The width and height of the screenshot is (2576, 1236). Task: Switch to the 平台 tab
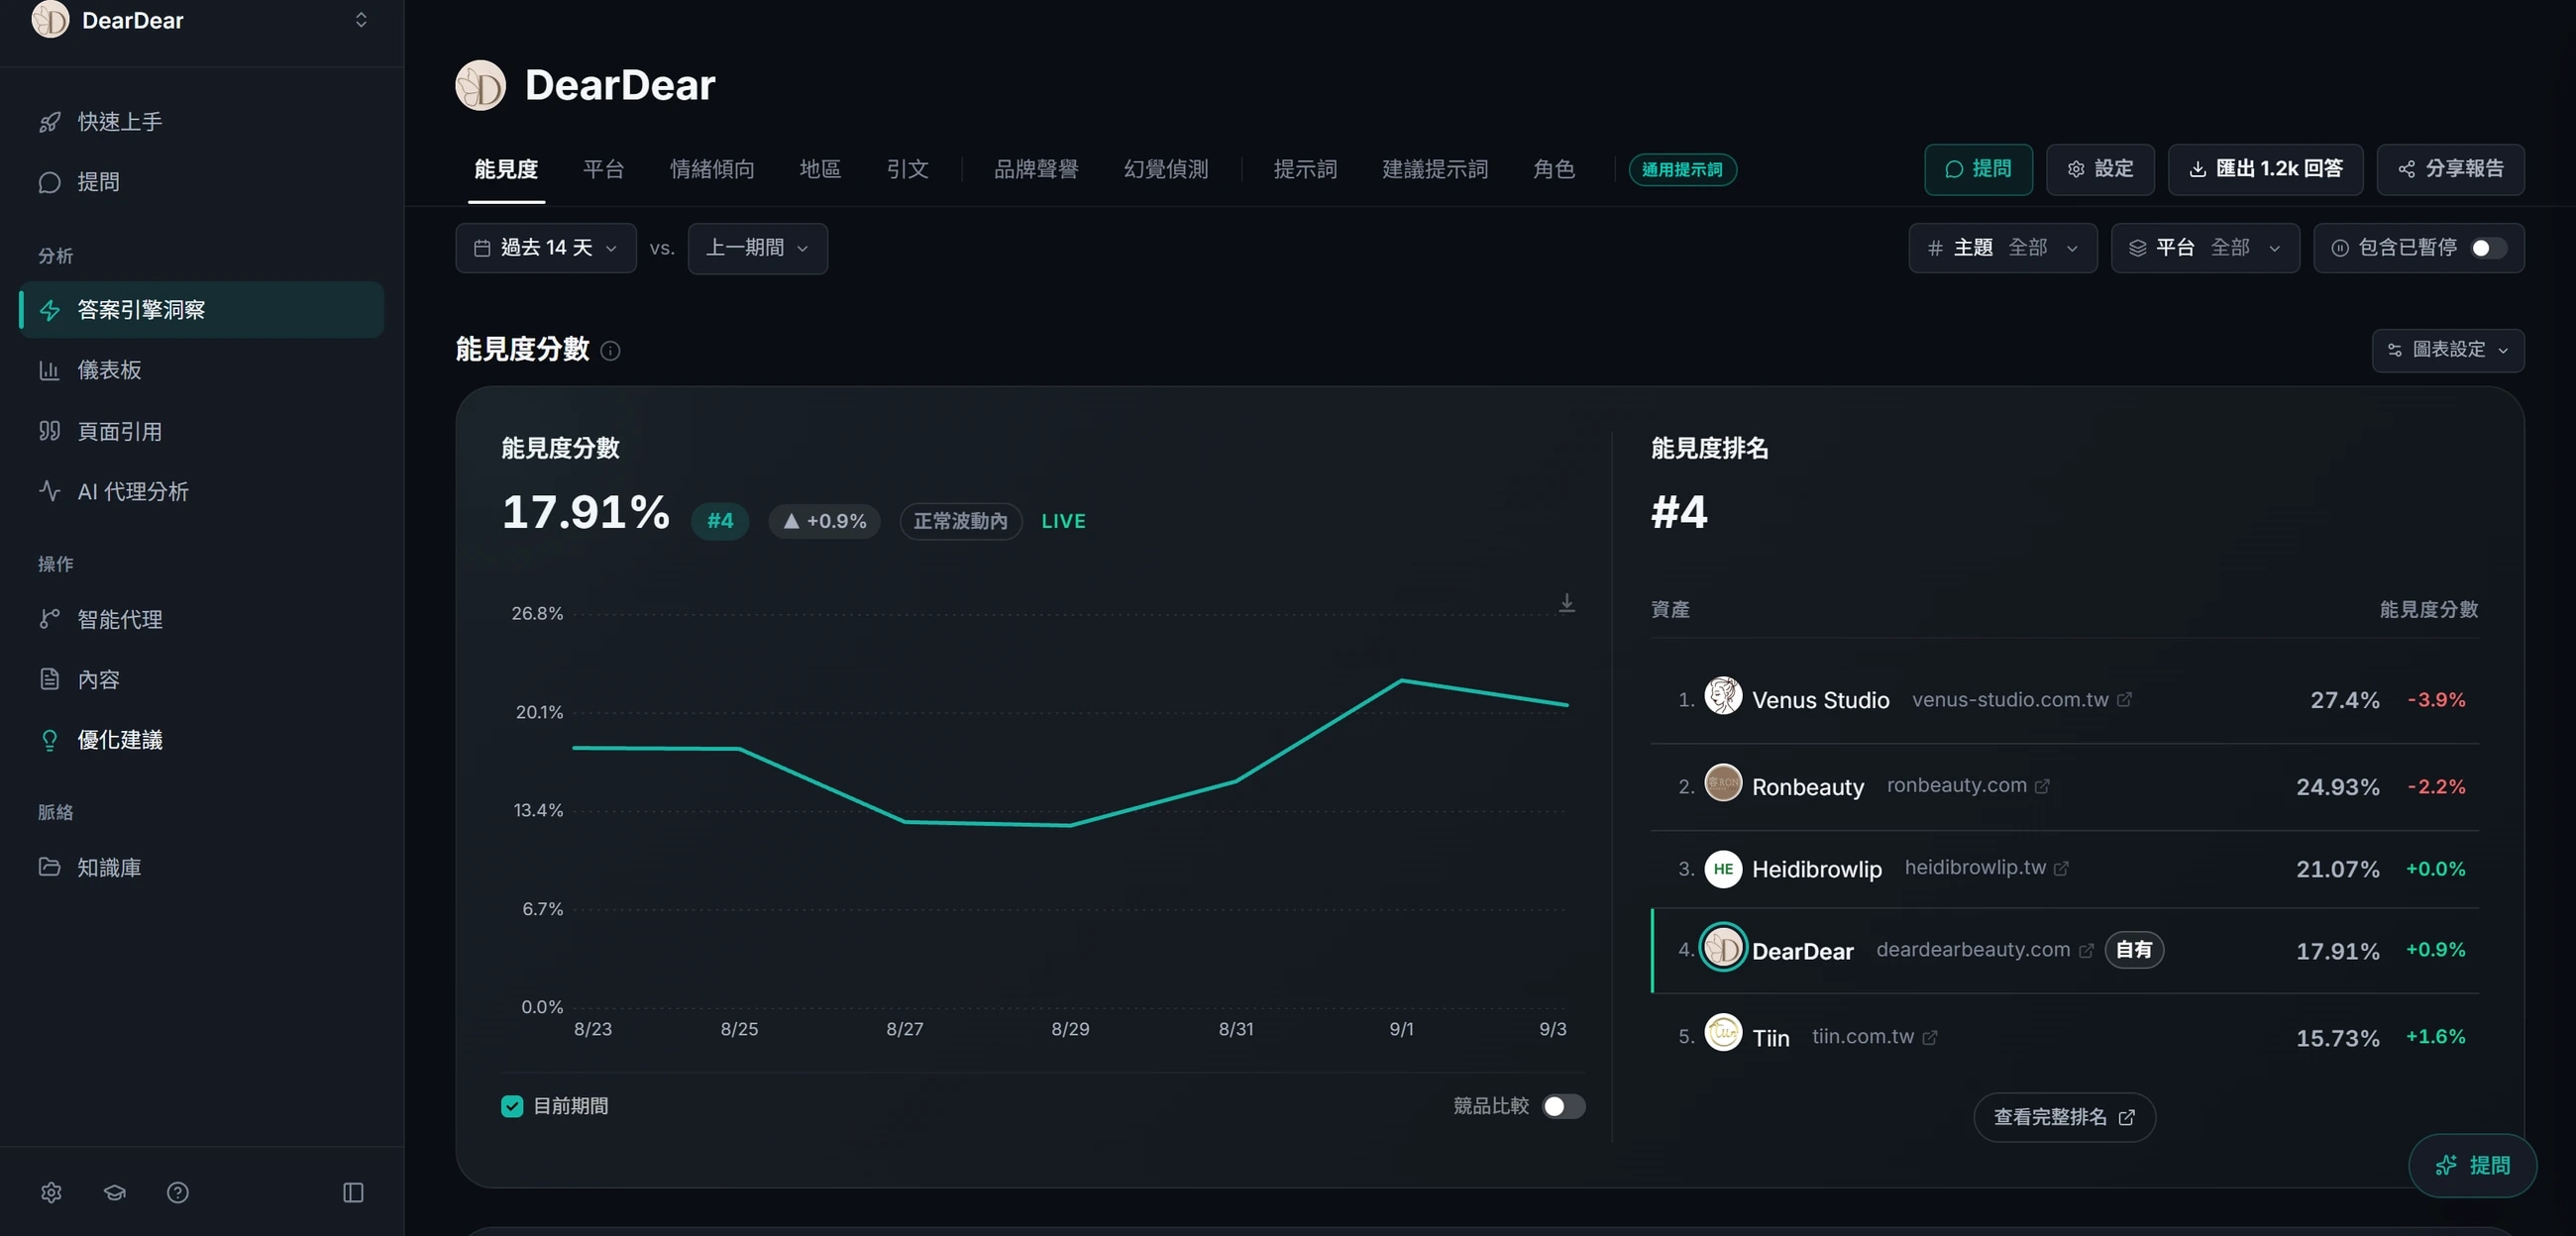pos(604,169)
